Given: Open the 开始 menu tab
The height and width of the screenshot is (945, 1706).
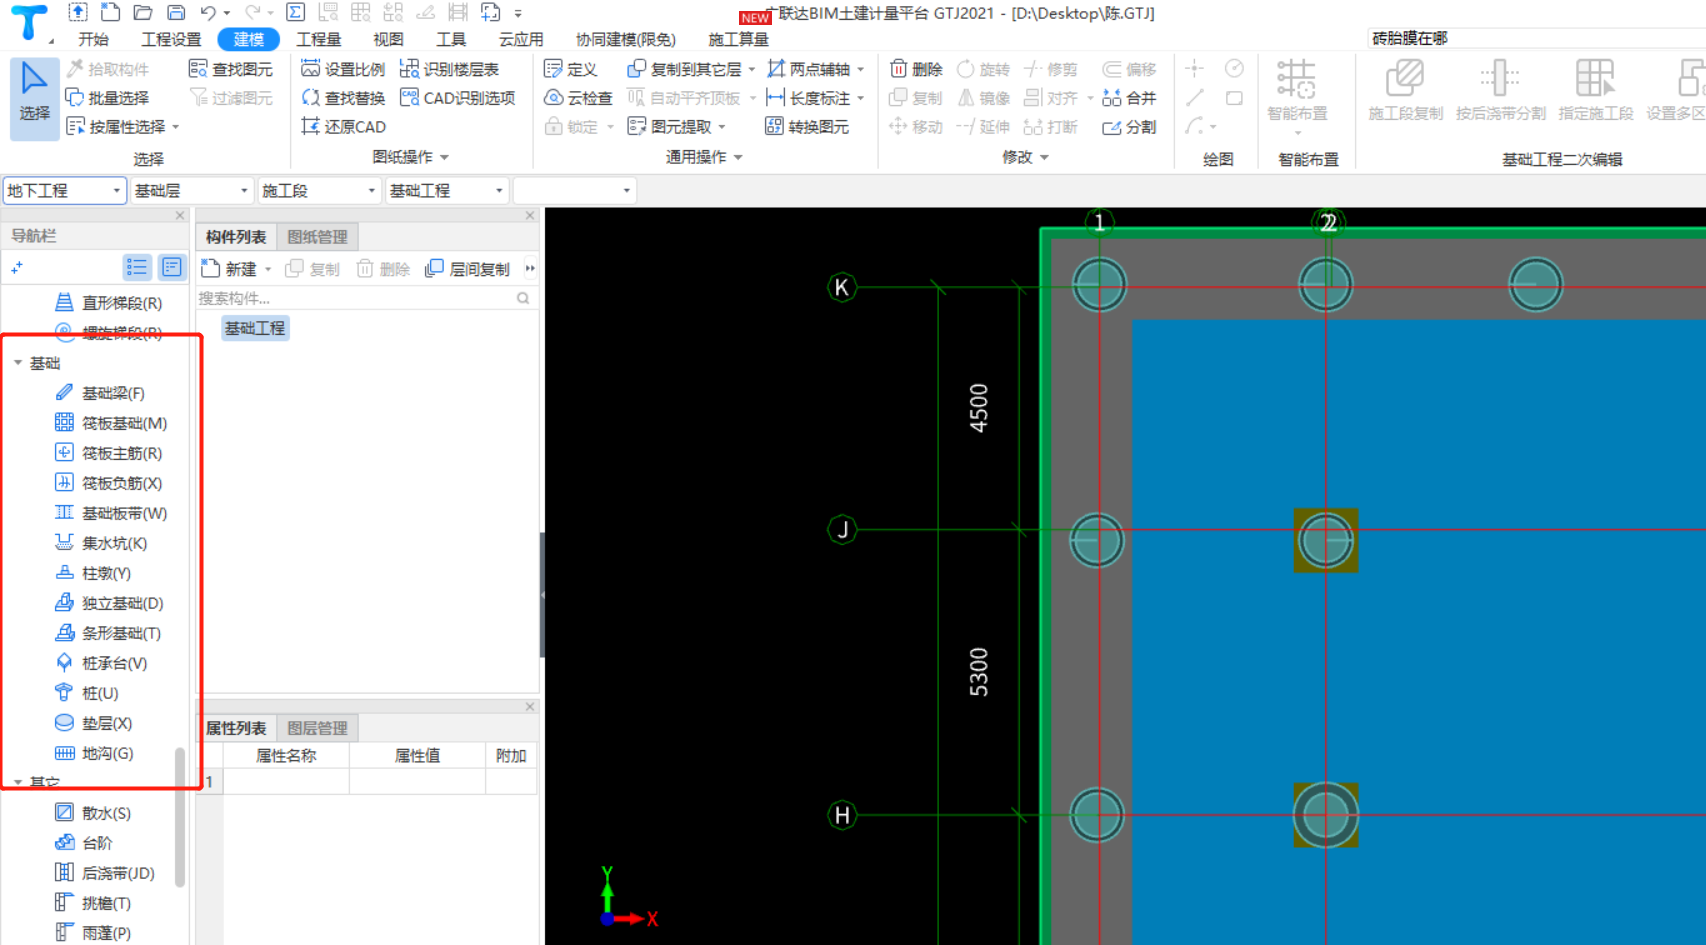Looking at the screenshot, I should click(93, 39).
